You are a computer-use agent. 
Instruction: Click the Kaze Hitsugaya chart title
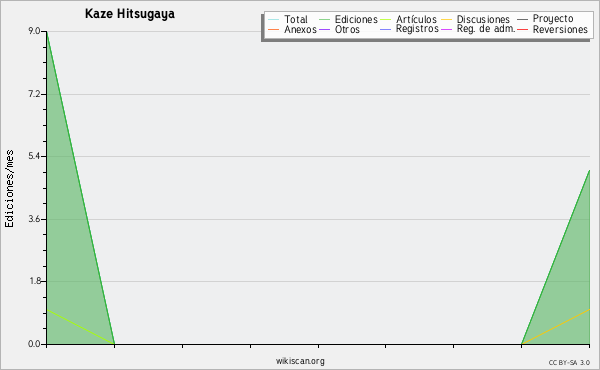130,14
